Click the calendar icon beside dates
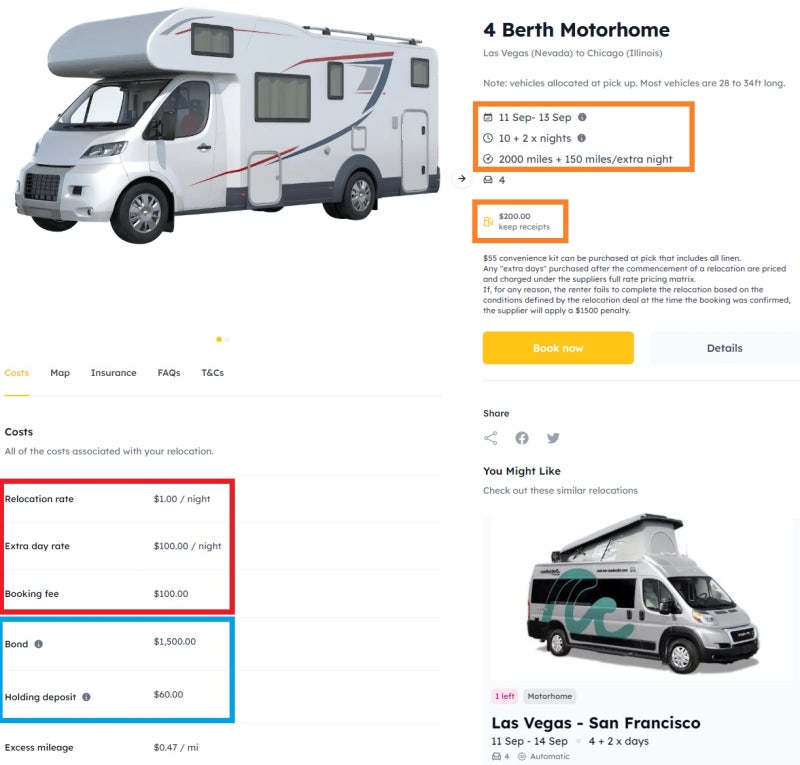The image size is (800, 765). [488, 118]
